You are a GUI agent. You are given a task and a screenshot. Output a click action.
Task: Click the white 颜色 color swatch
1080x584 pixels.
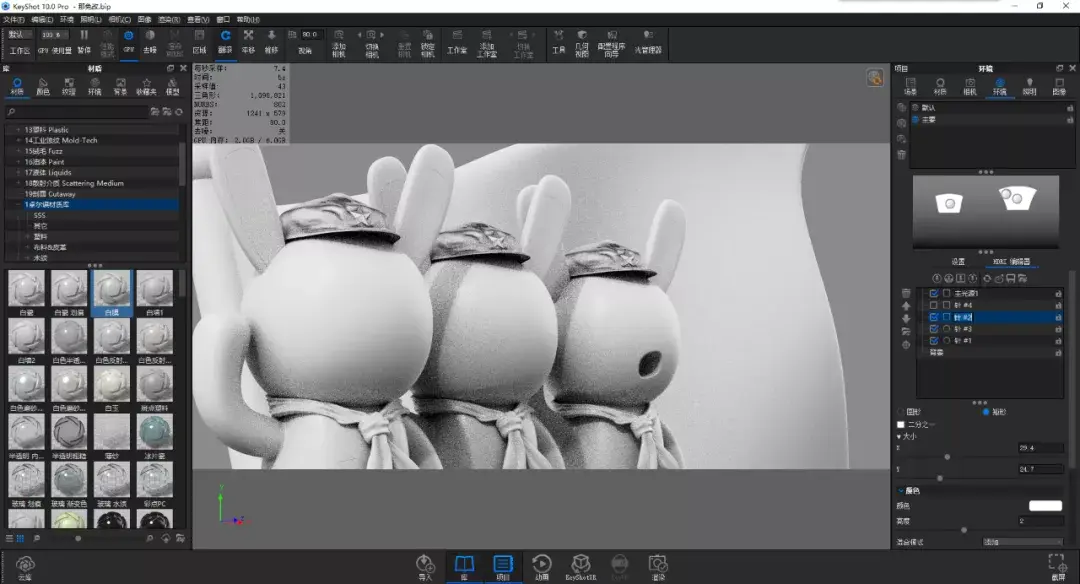coord(1046,506)
